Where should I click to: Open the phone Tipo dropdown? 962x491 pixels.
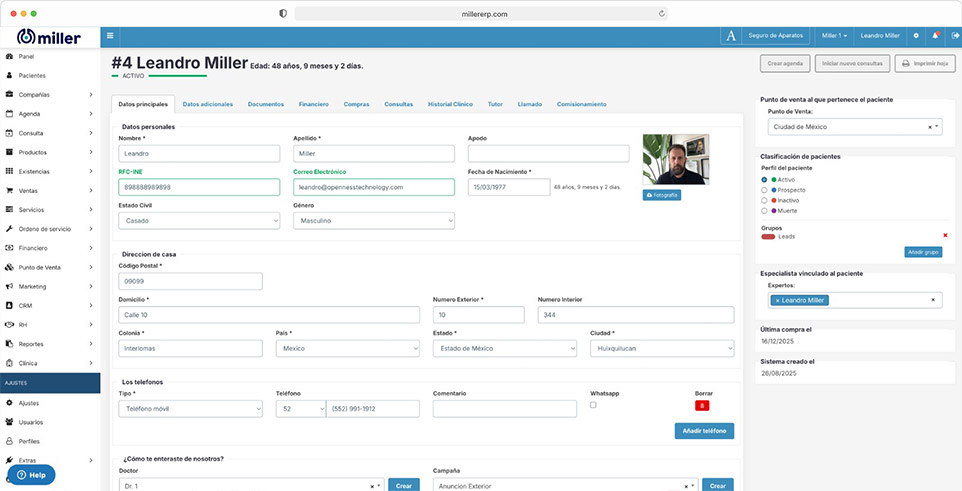pyautogui.click(x=190, y=409)
